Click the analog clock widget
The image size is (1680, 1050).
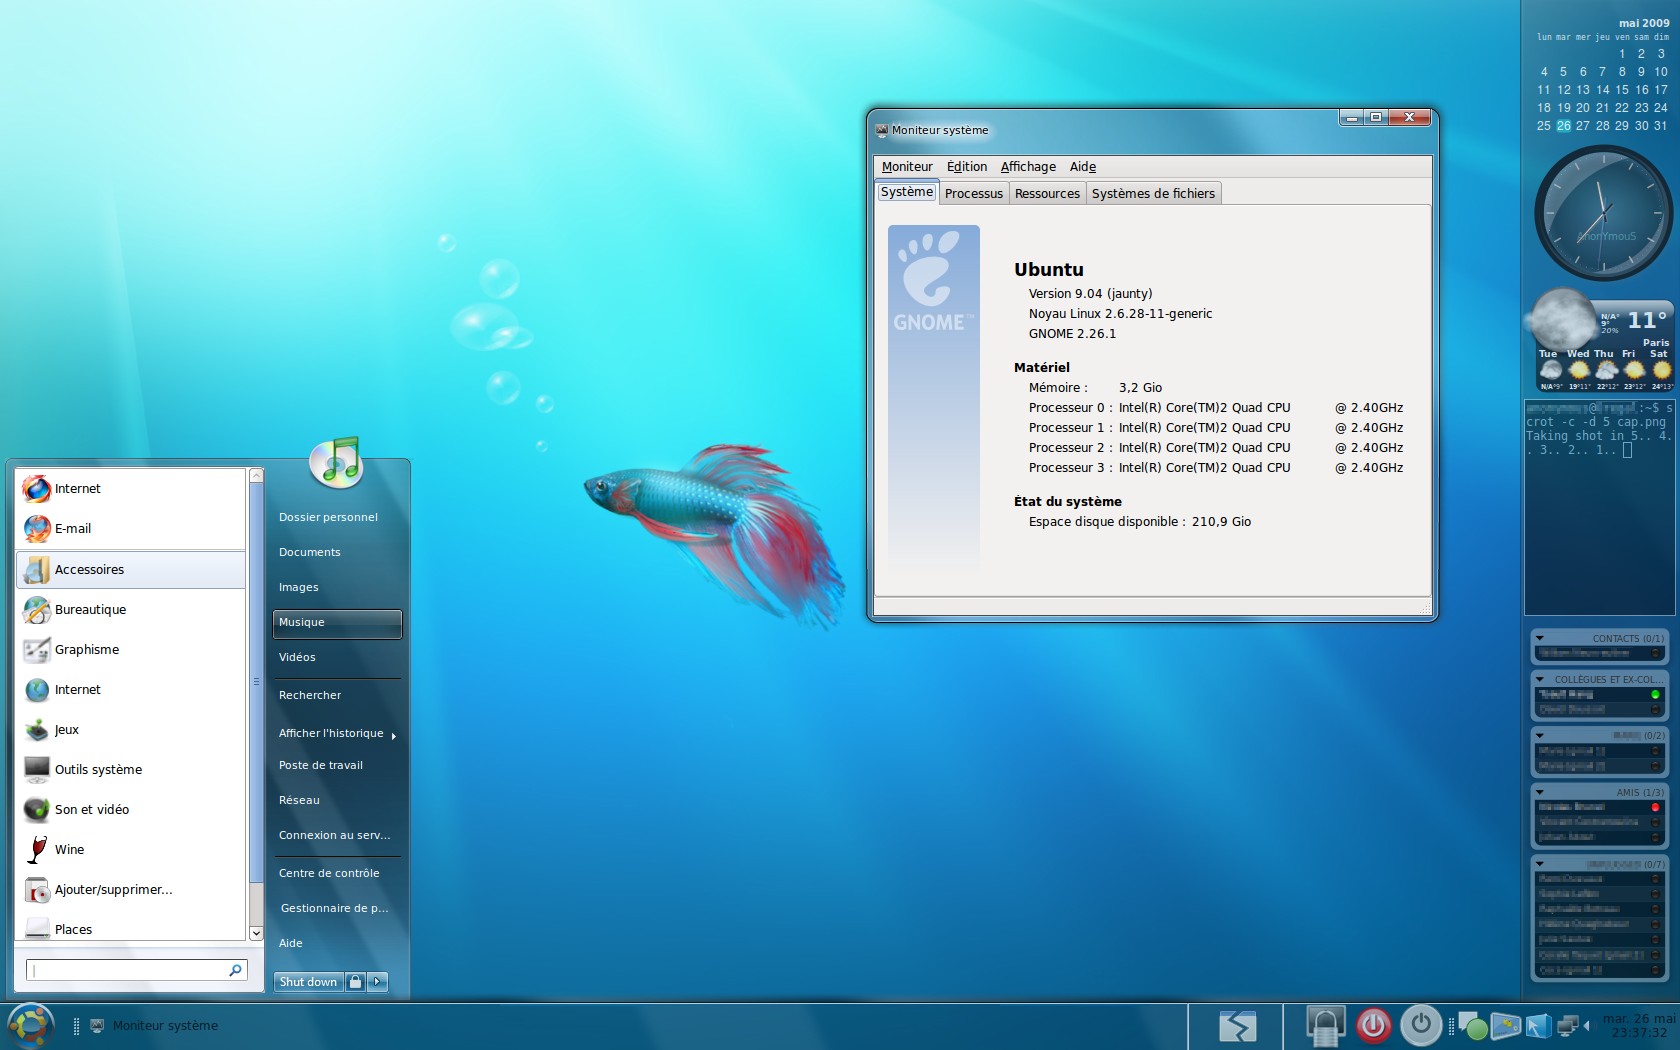(1603, 213)
